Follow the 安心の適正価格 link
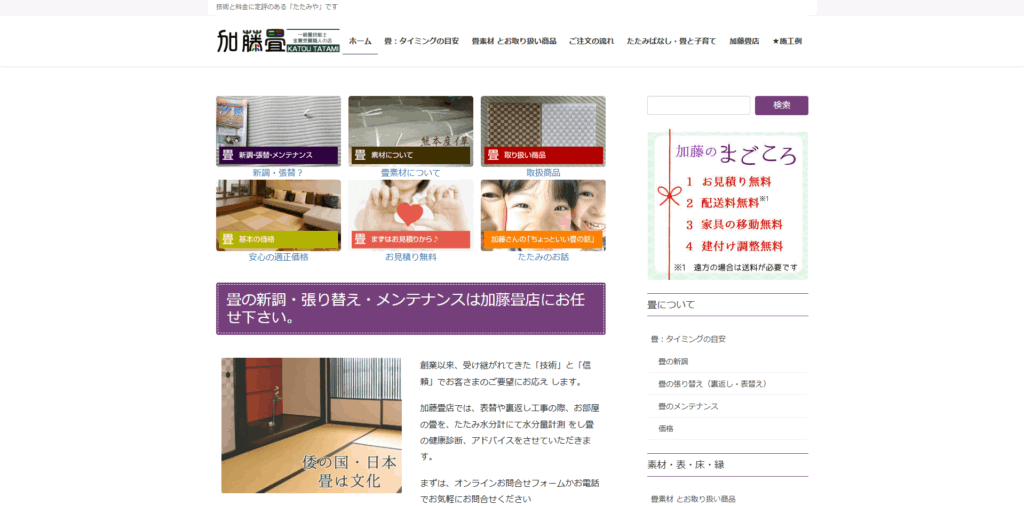The width and height of the screenshot is (1024, 506). tap(278, 257)
